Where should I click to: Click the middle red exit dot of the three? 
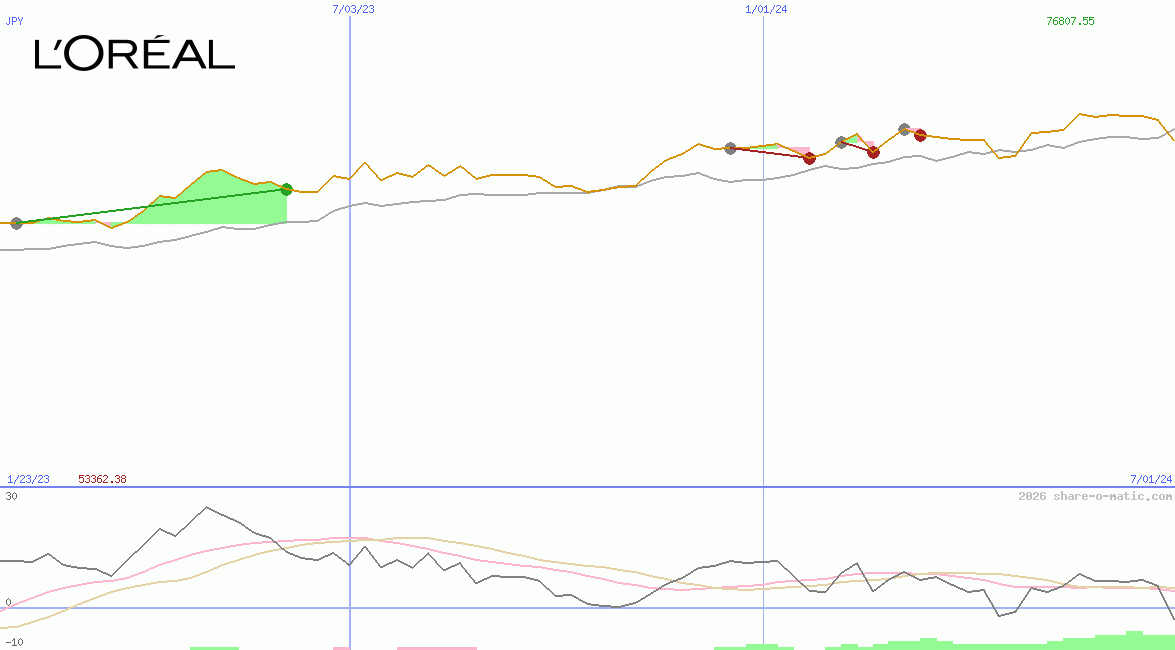873,152
